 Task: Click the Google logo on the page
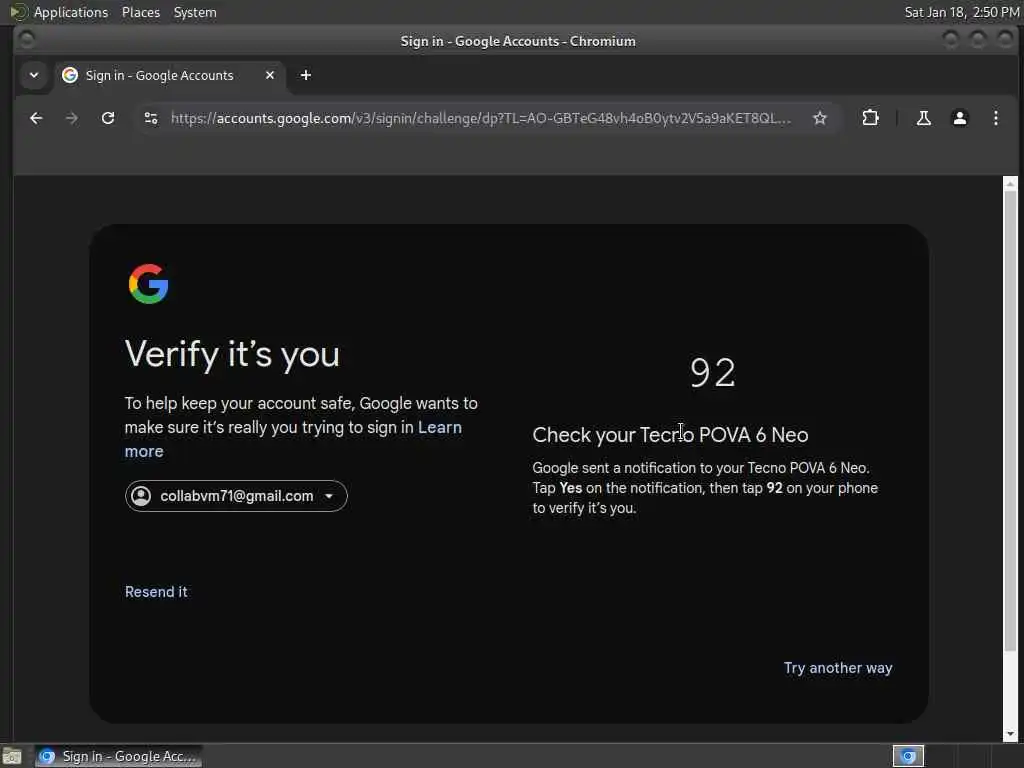pos(148,284)
